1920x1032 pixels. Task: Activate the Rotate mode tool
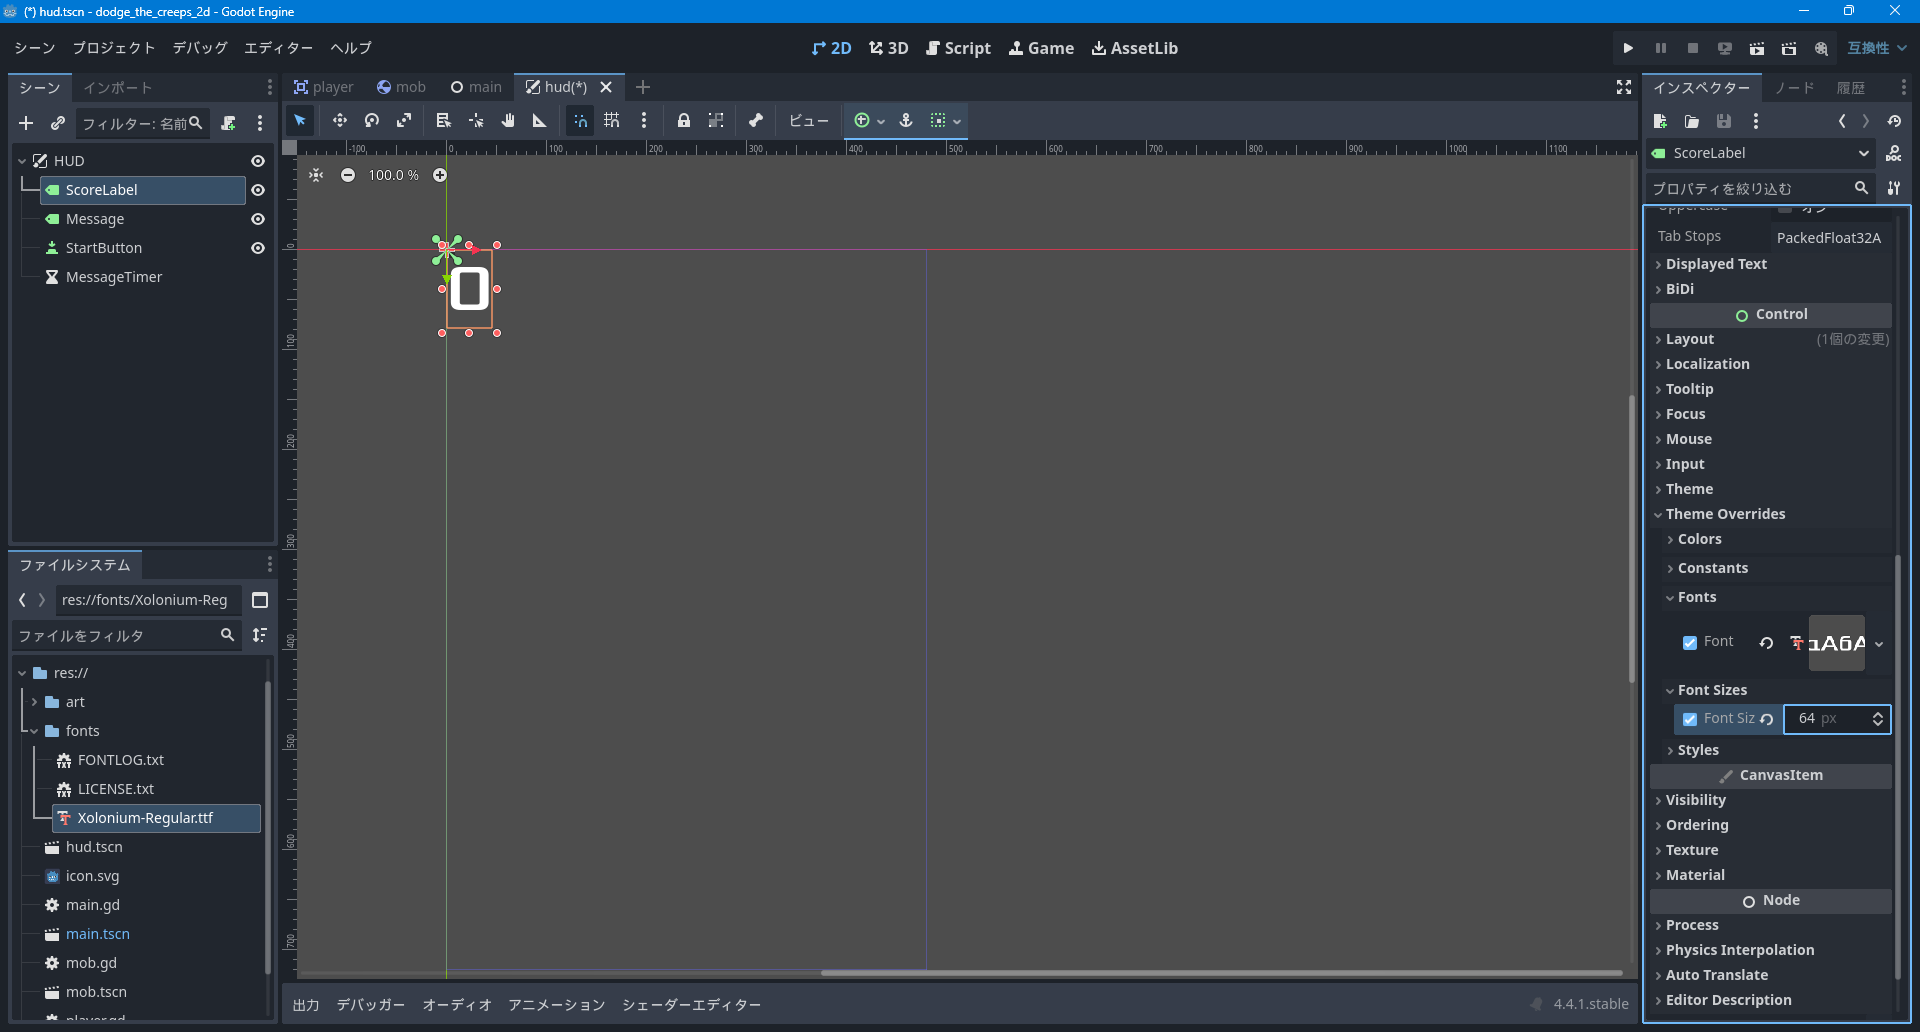click(372, 121)
